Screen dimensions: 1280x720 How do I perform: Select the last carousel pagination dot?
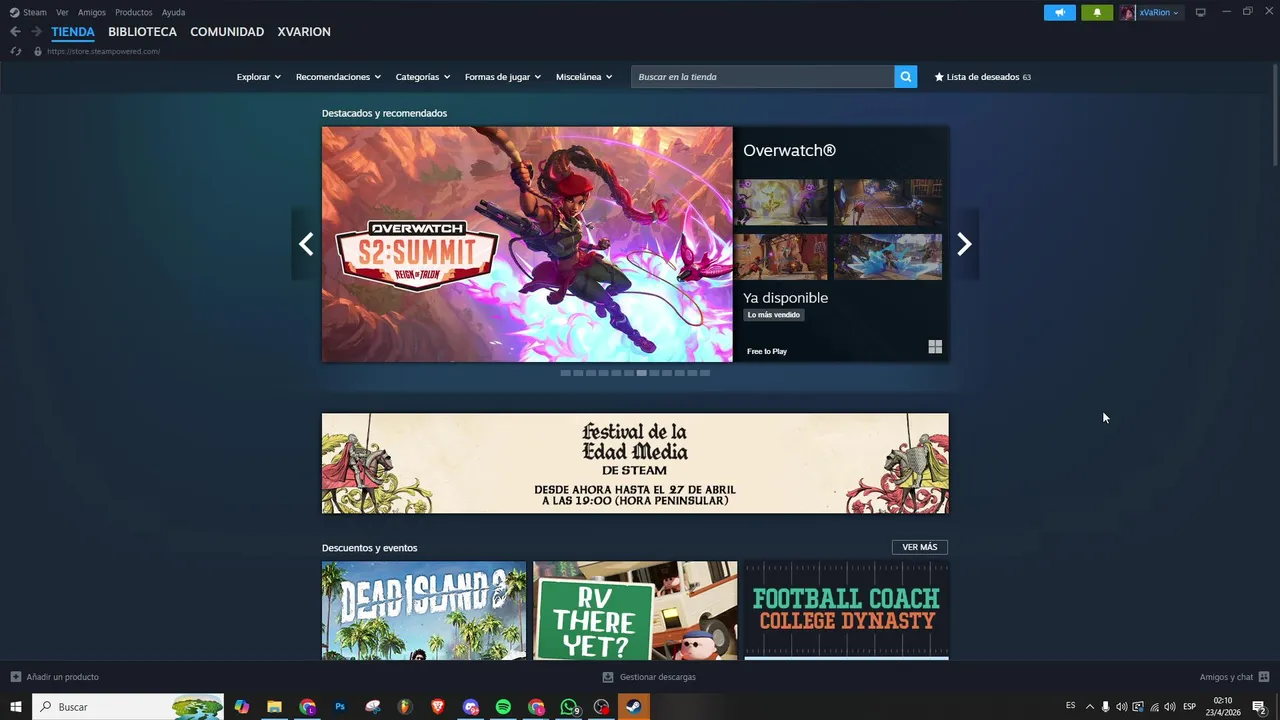tap(705, 373)
